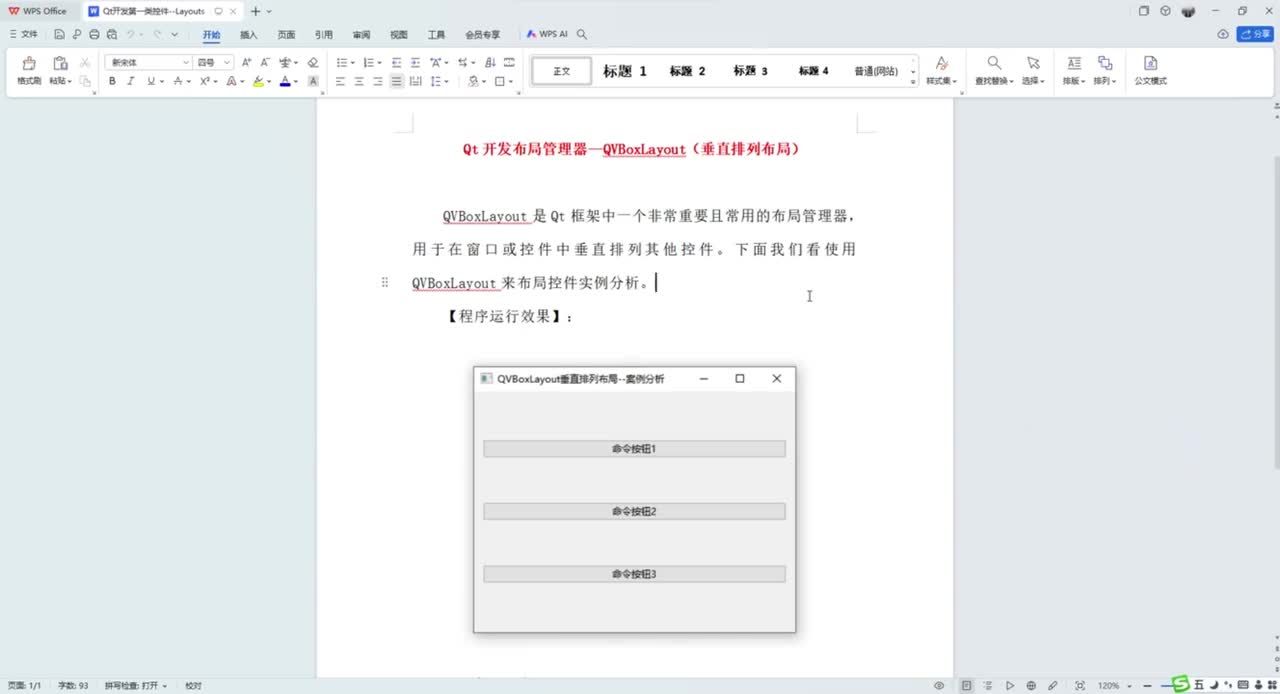This screenshot has width=1280, height=694.
Task: Click the web layout globe icon
Action: [1031, 686]
